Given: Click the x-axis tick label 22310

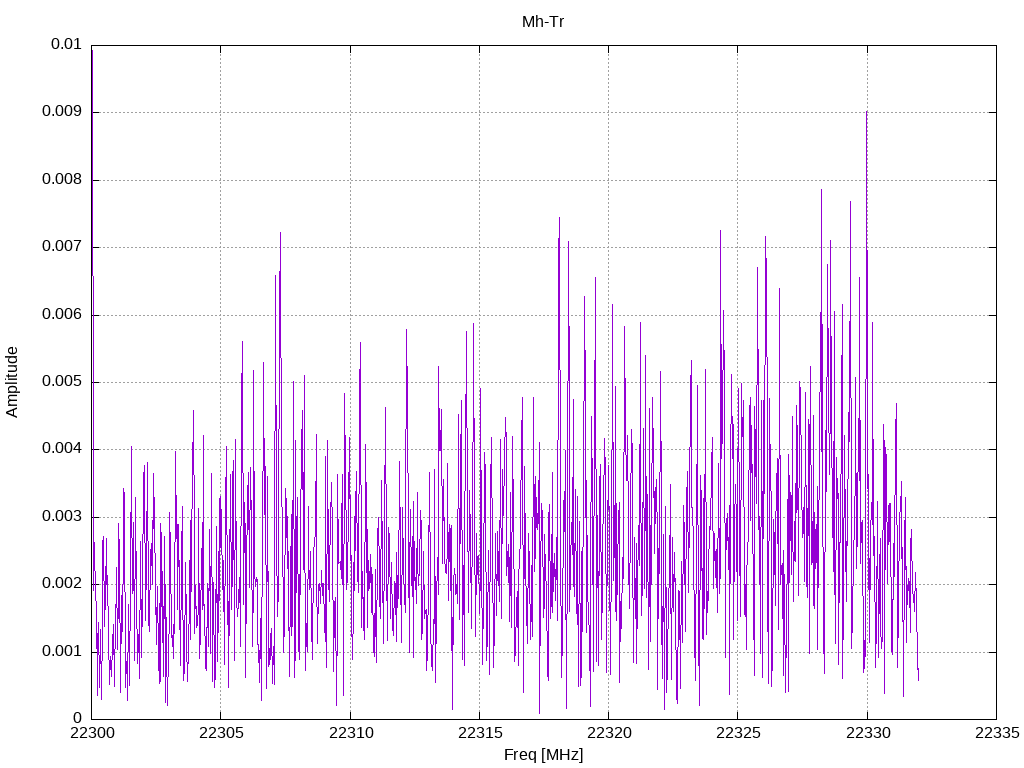Looking at the screenshot, I should tap(351, 733).
